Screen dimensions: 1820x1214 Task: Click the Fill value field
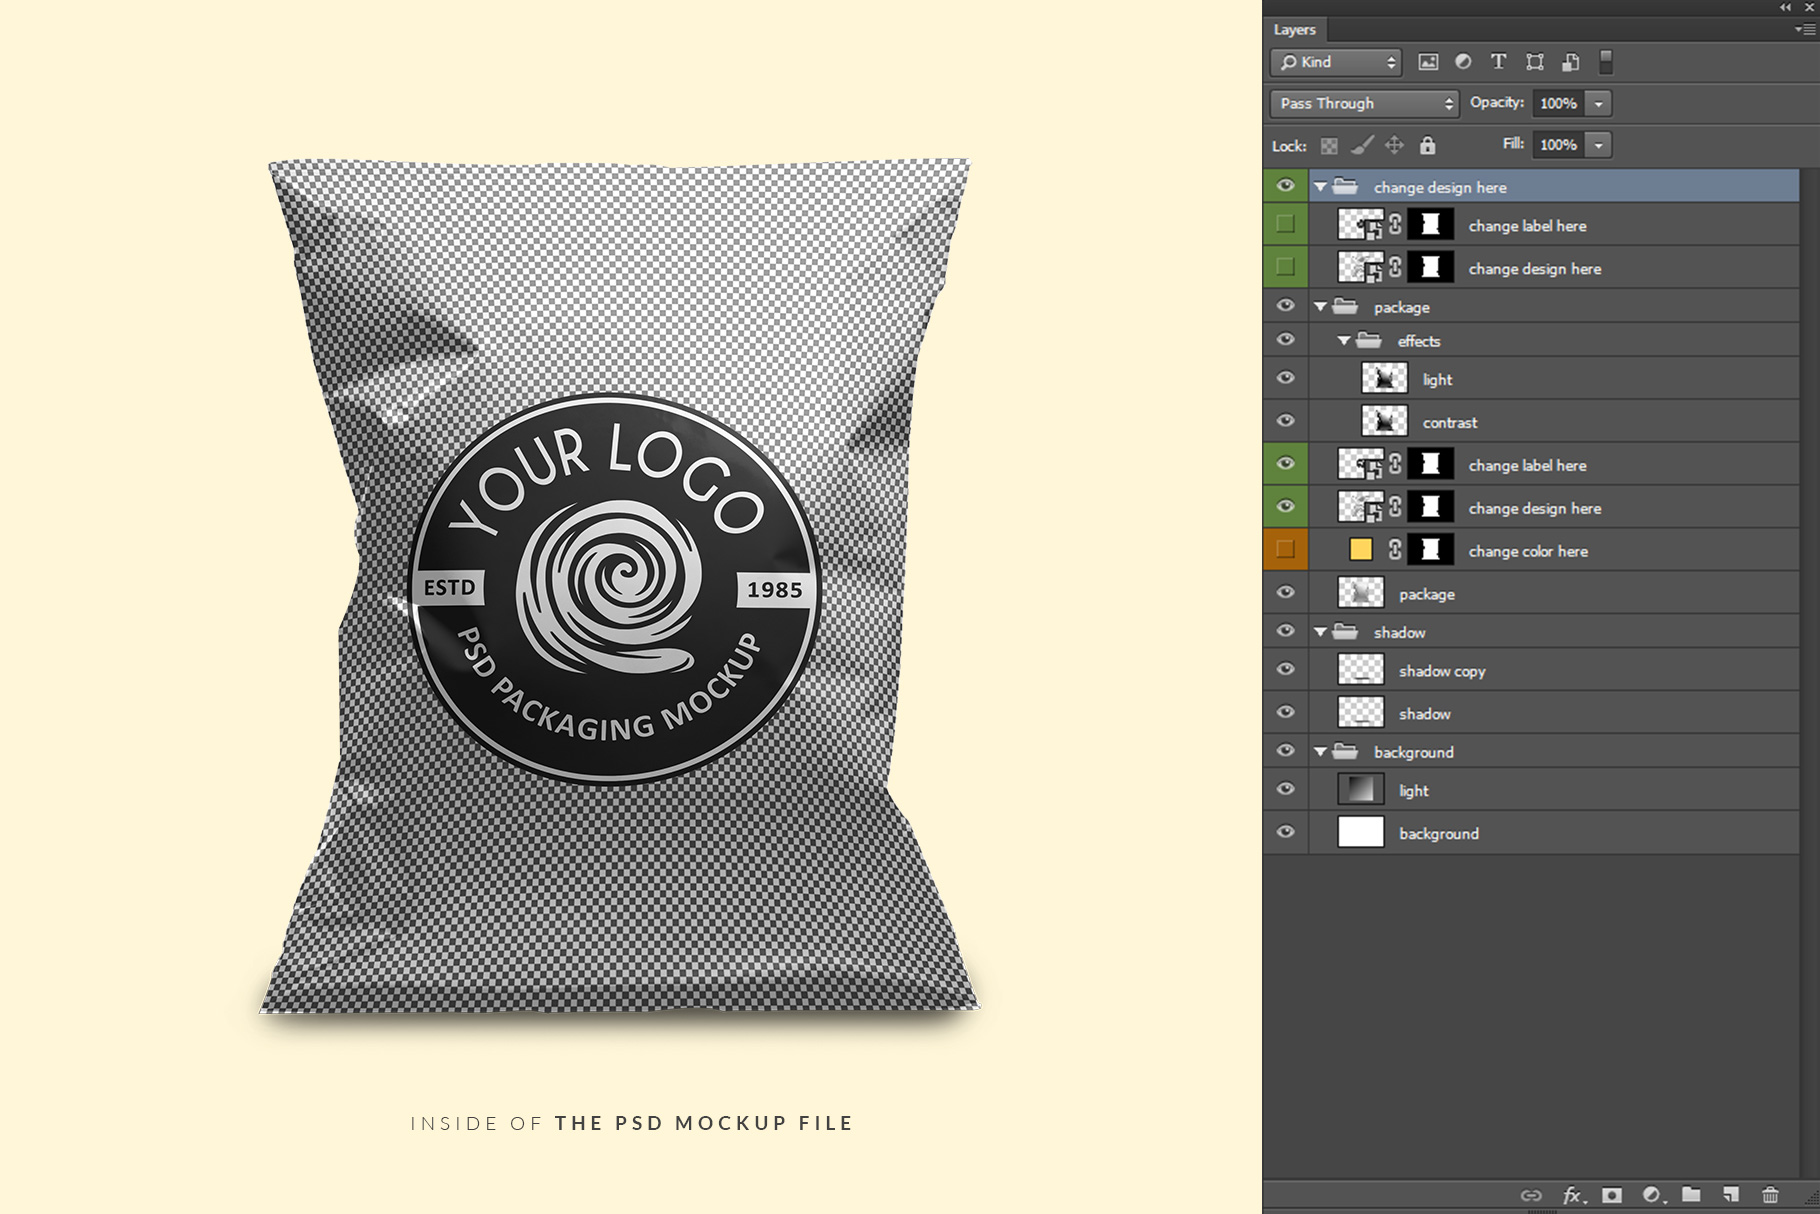(x=1558, y=145)
